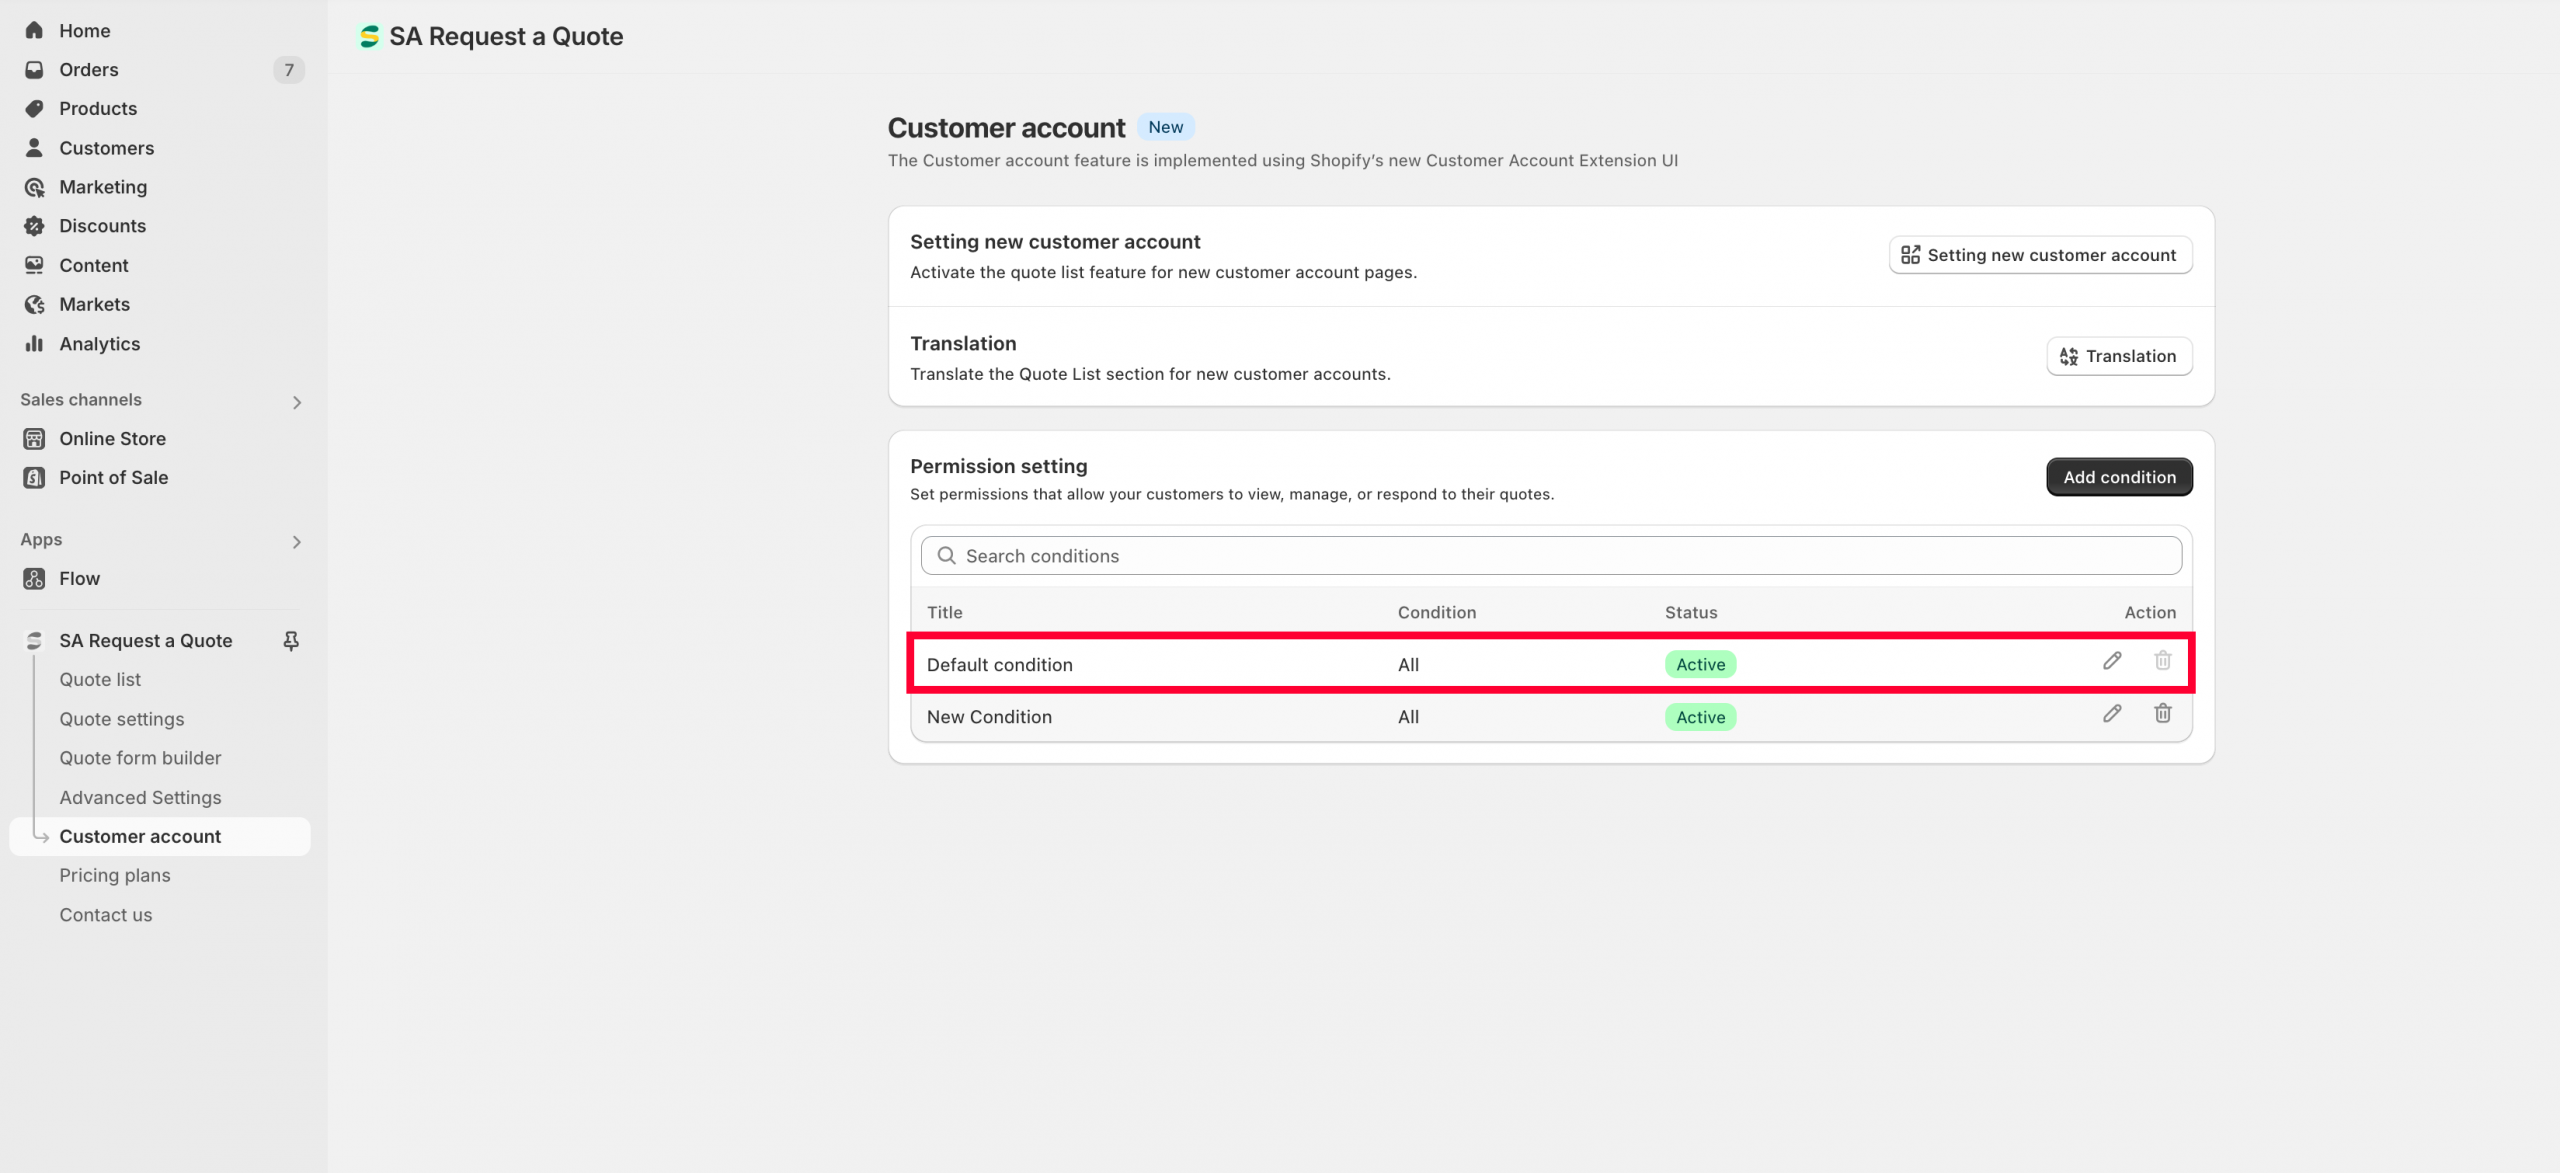Click the Markets globe icon

34,304
